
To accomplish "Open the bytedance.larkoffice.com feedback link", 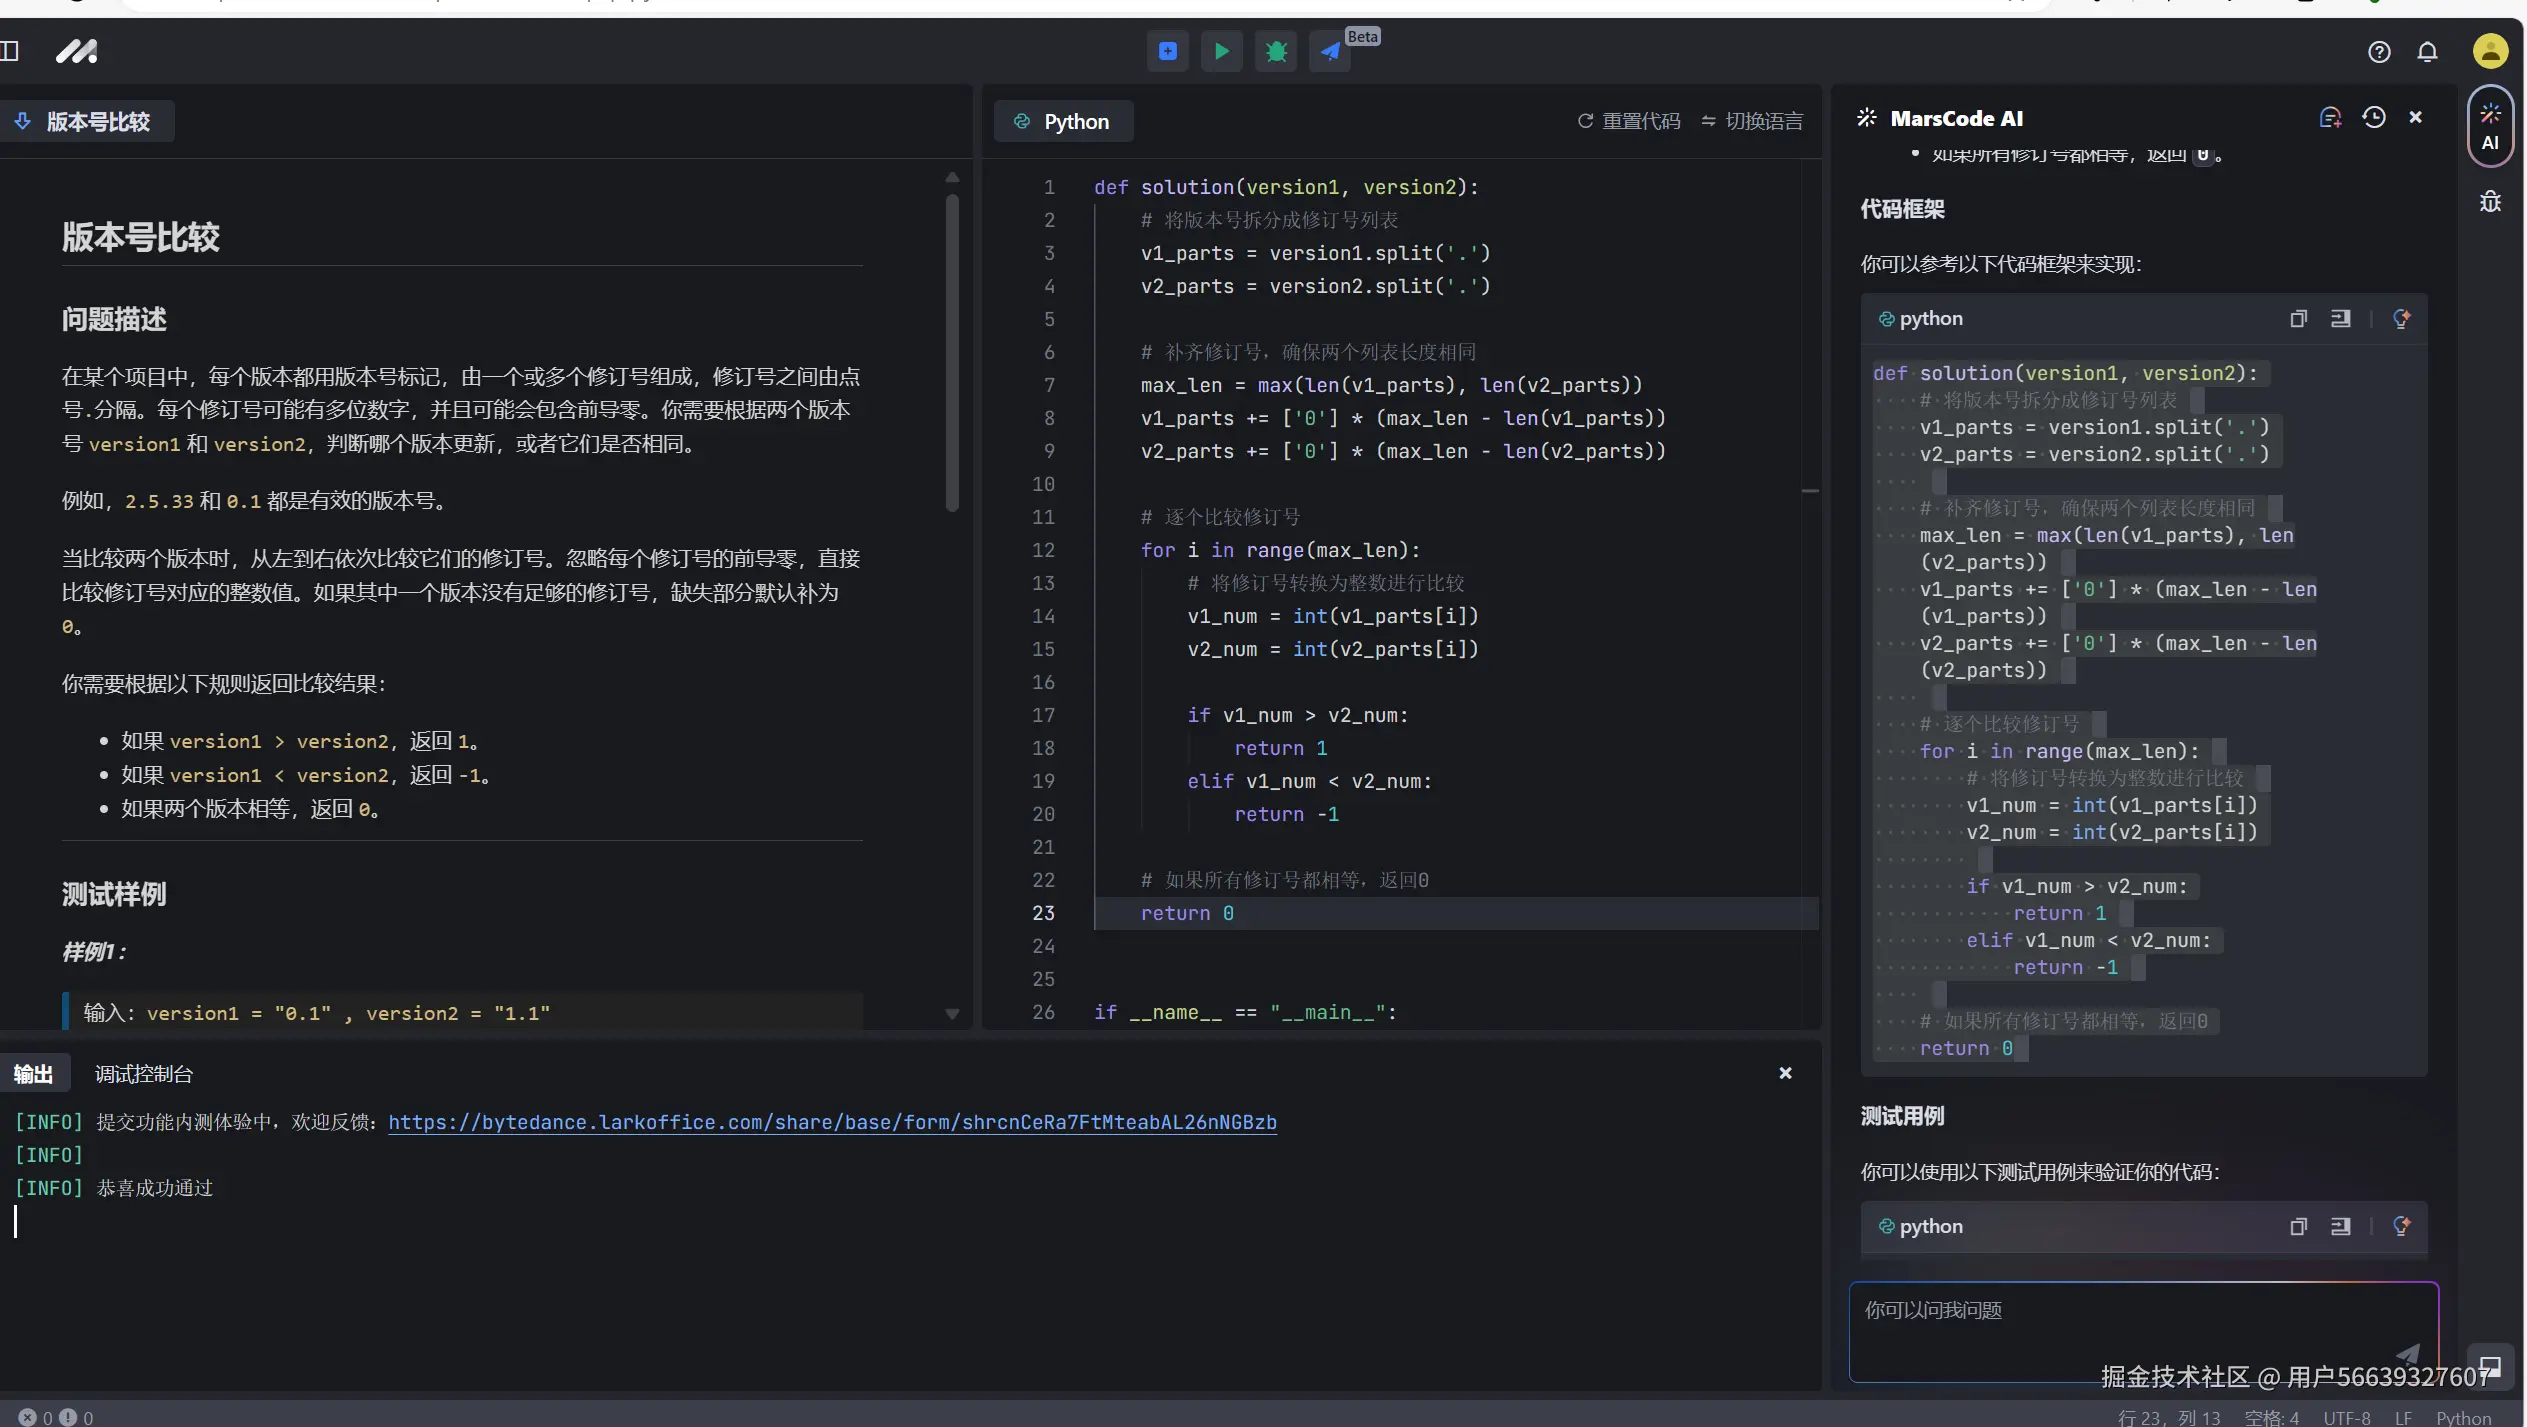I will click(832, 1122).
